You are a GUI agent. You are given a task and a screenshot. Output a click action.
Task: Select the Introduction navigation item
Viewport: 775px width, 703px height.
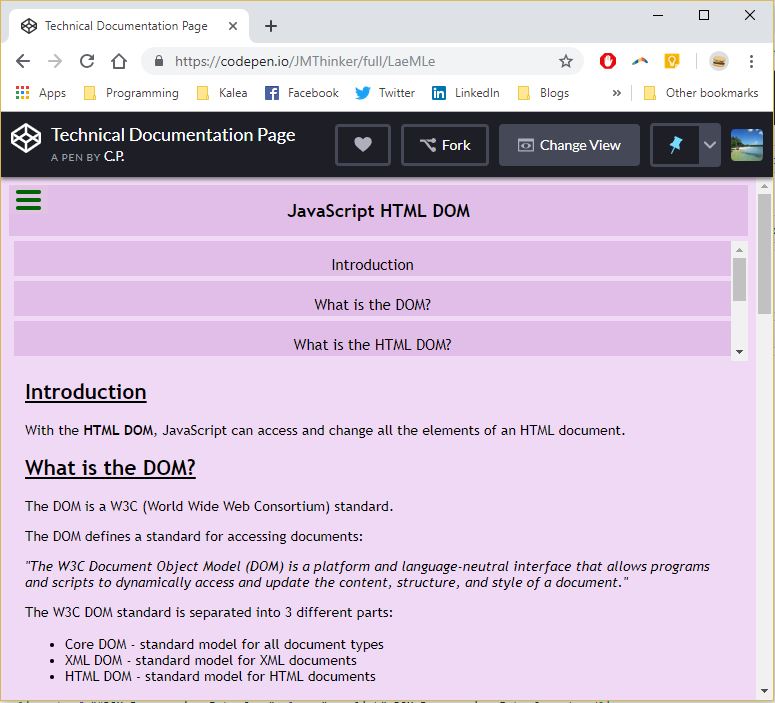[x=372, y=264]
